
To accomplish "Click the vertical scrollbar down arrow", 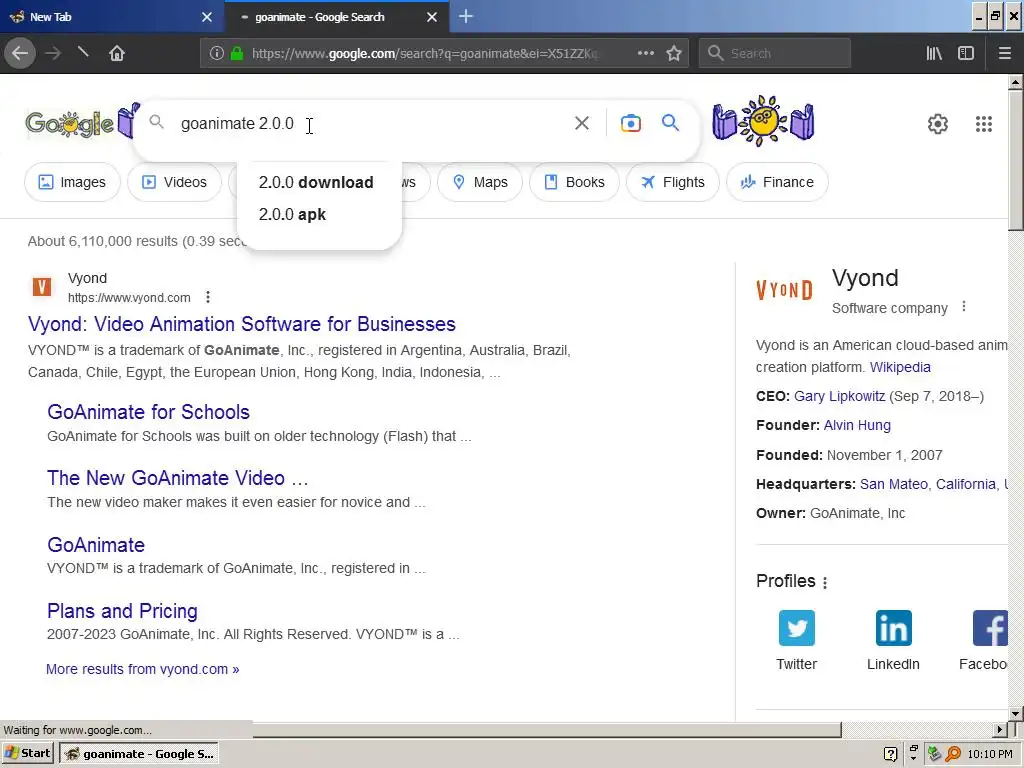I will [x=1016, y=714].
